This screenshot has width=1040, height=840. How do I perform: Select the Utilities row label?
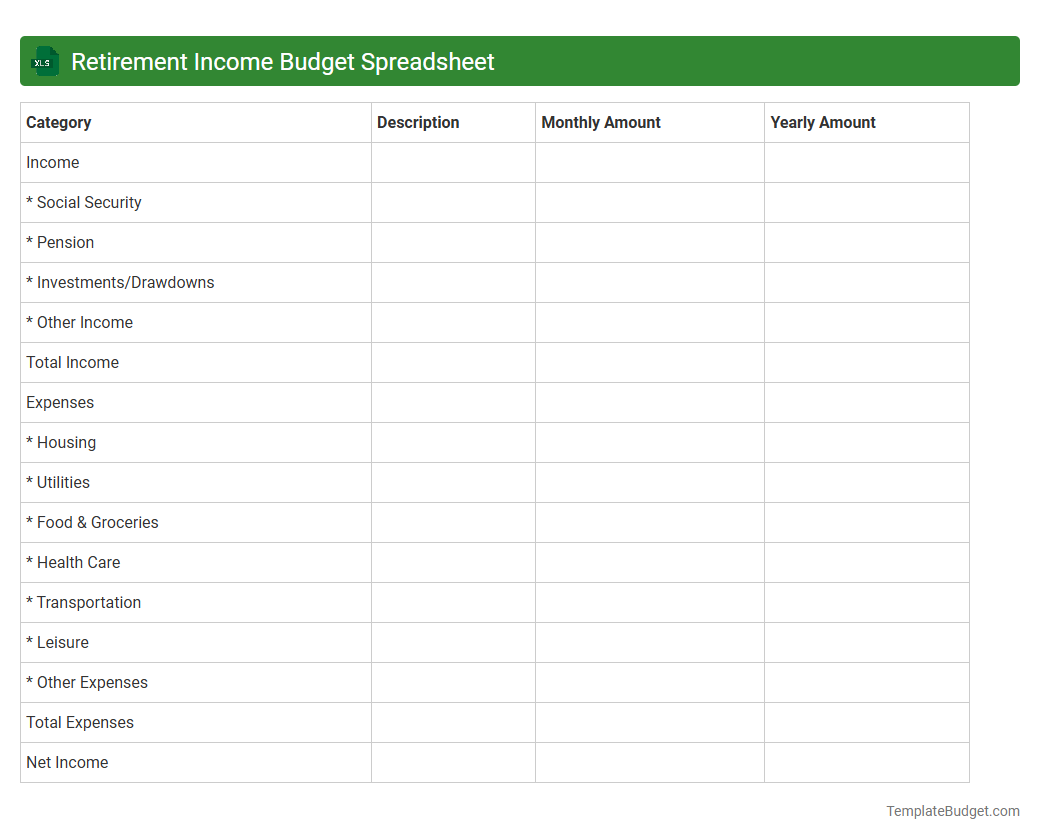(58, 482)
